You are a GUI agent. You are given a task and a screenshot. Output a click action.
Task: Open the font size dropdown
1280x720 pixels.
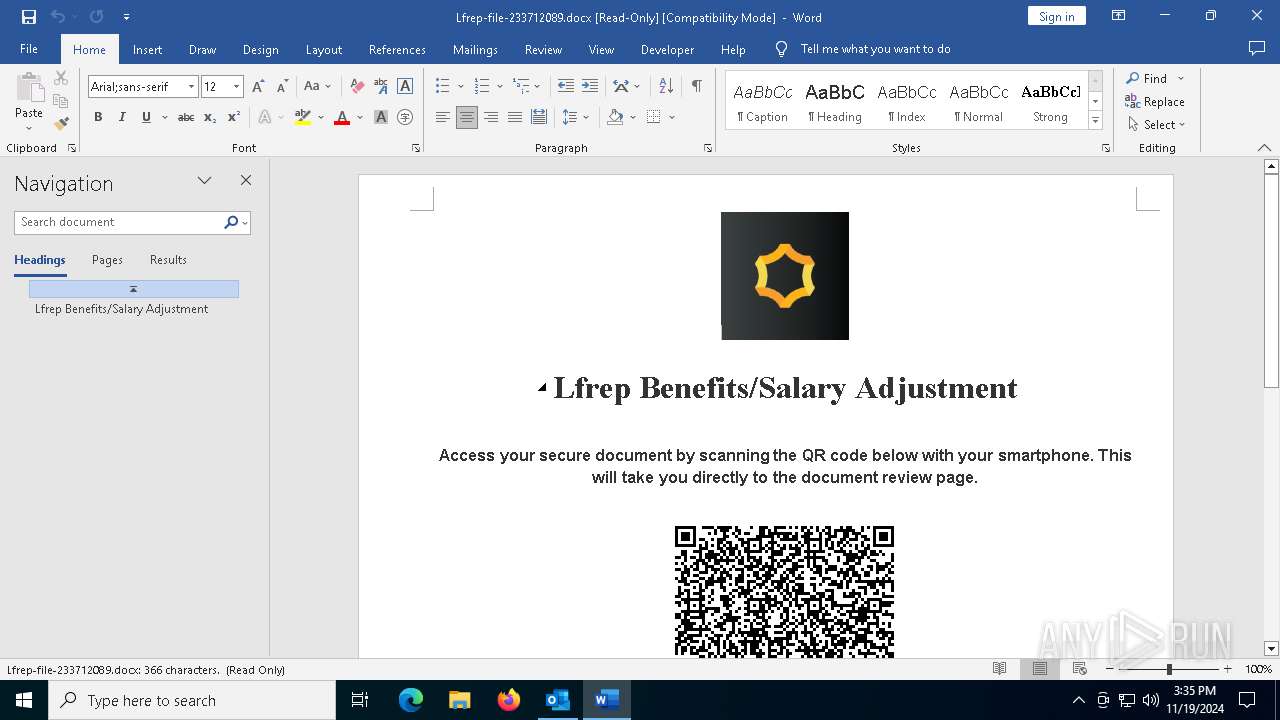(x=236, y=87)
